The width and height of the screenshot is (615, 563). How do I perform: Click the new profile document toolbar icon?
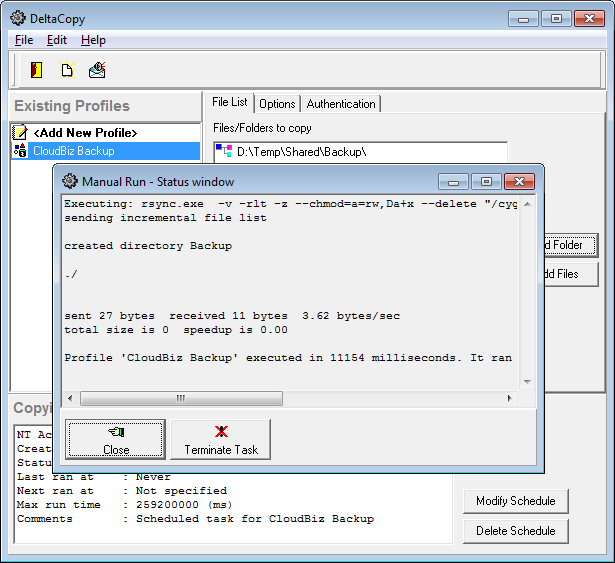pos(67,70)
